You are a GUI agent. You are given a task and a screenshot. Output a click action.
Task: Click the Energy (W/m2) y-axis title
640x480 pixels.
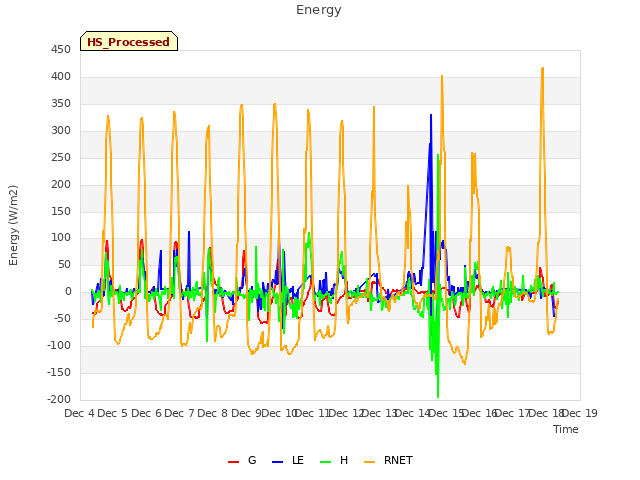pos(13,225)
